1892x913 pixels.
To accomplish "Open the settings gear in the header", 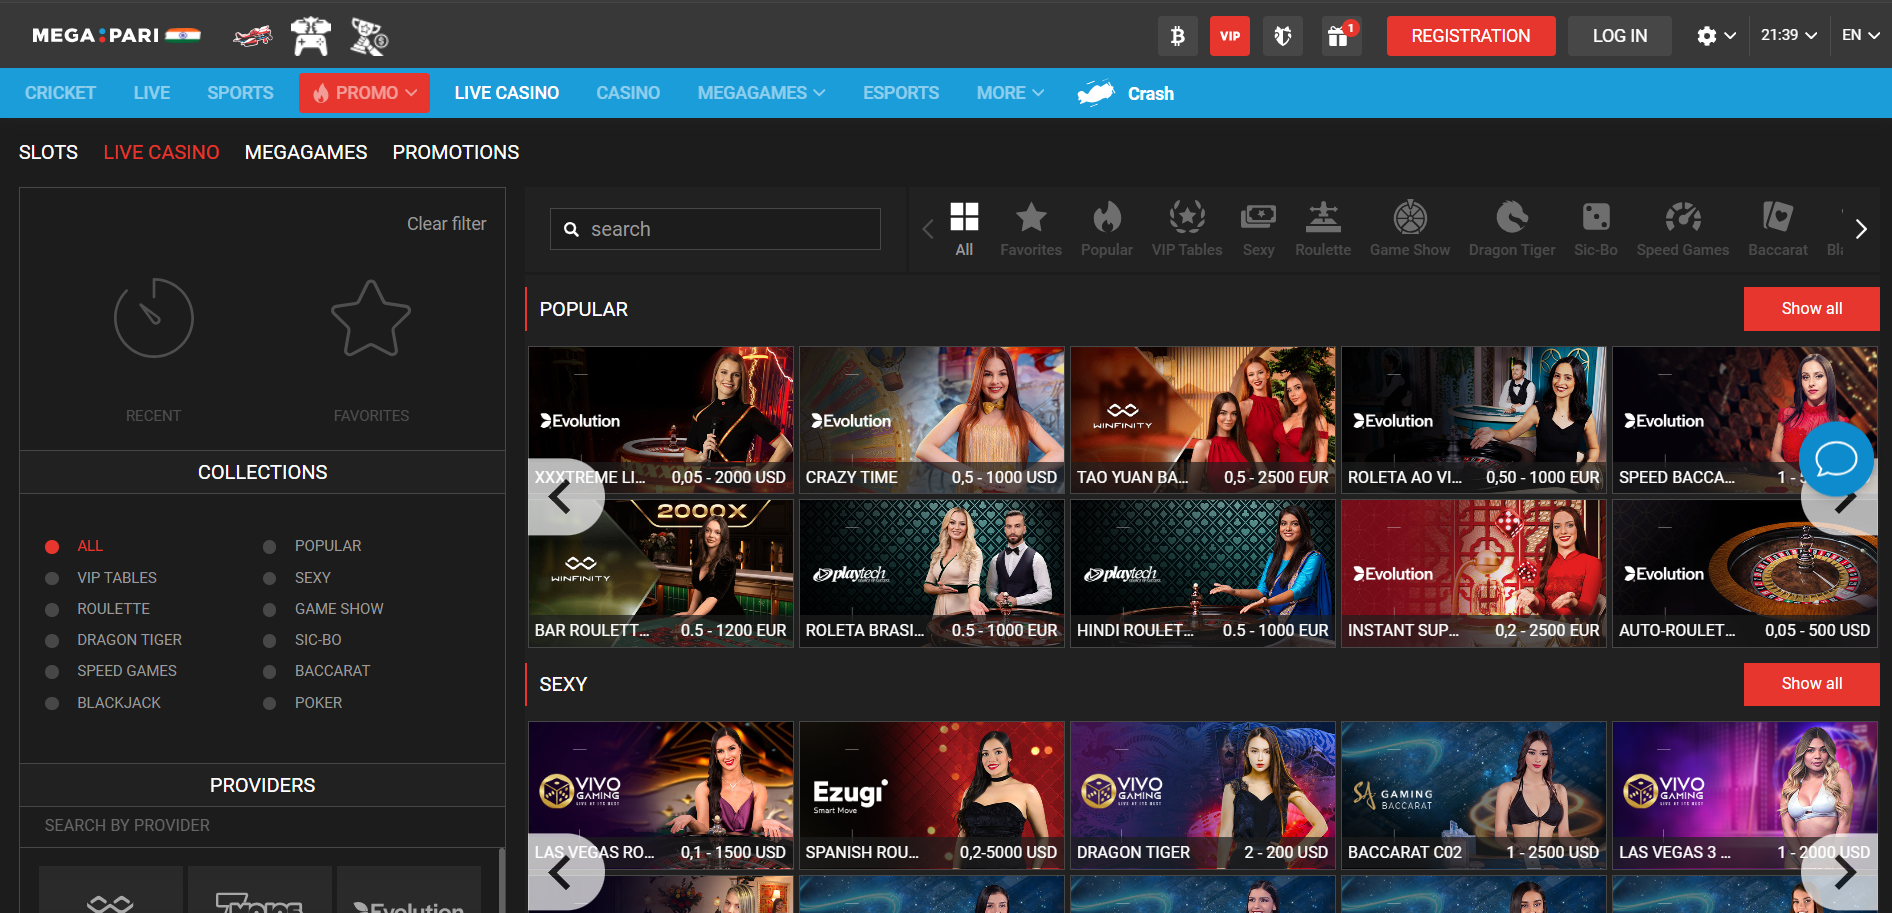I will point(1706,36).
